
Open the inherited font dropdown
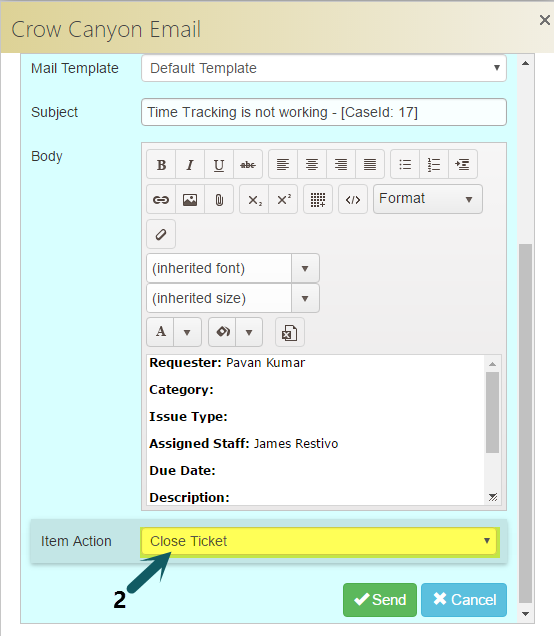(233, 268)
